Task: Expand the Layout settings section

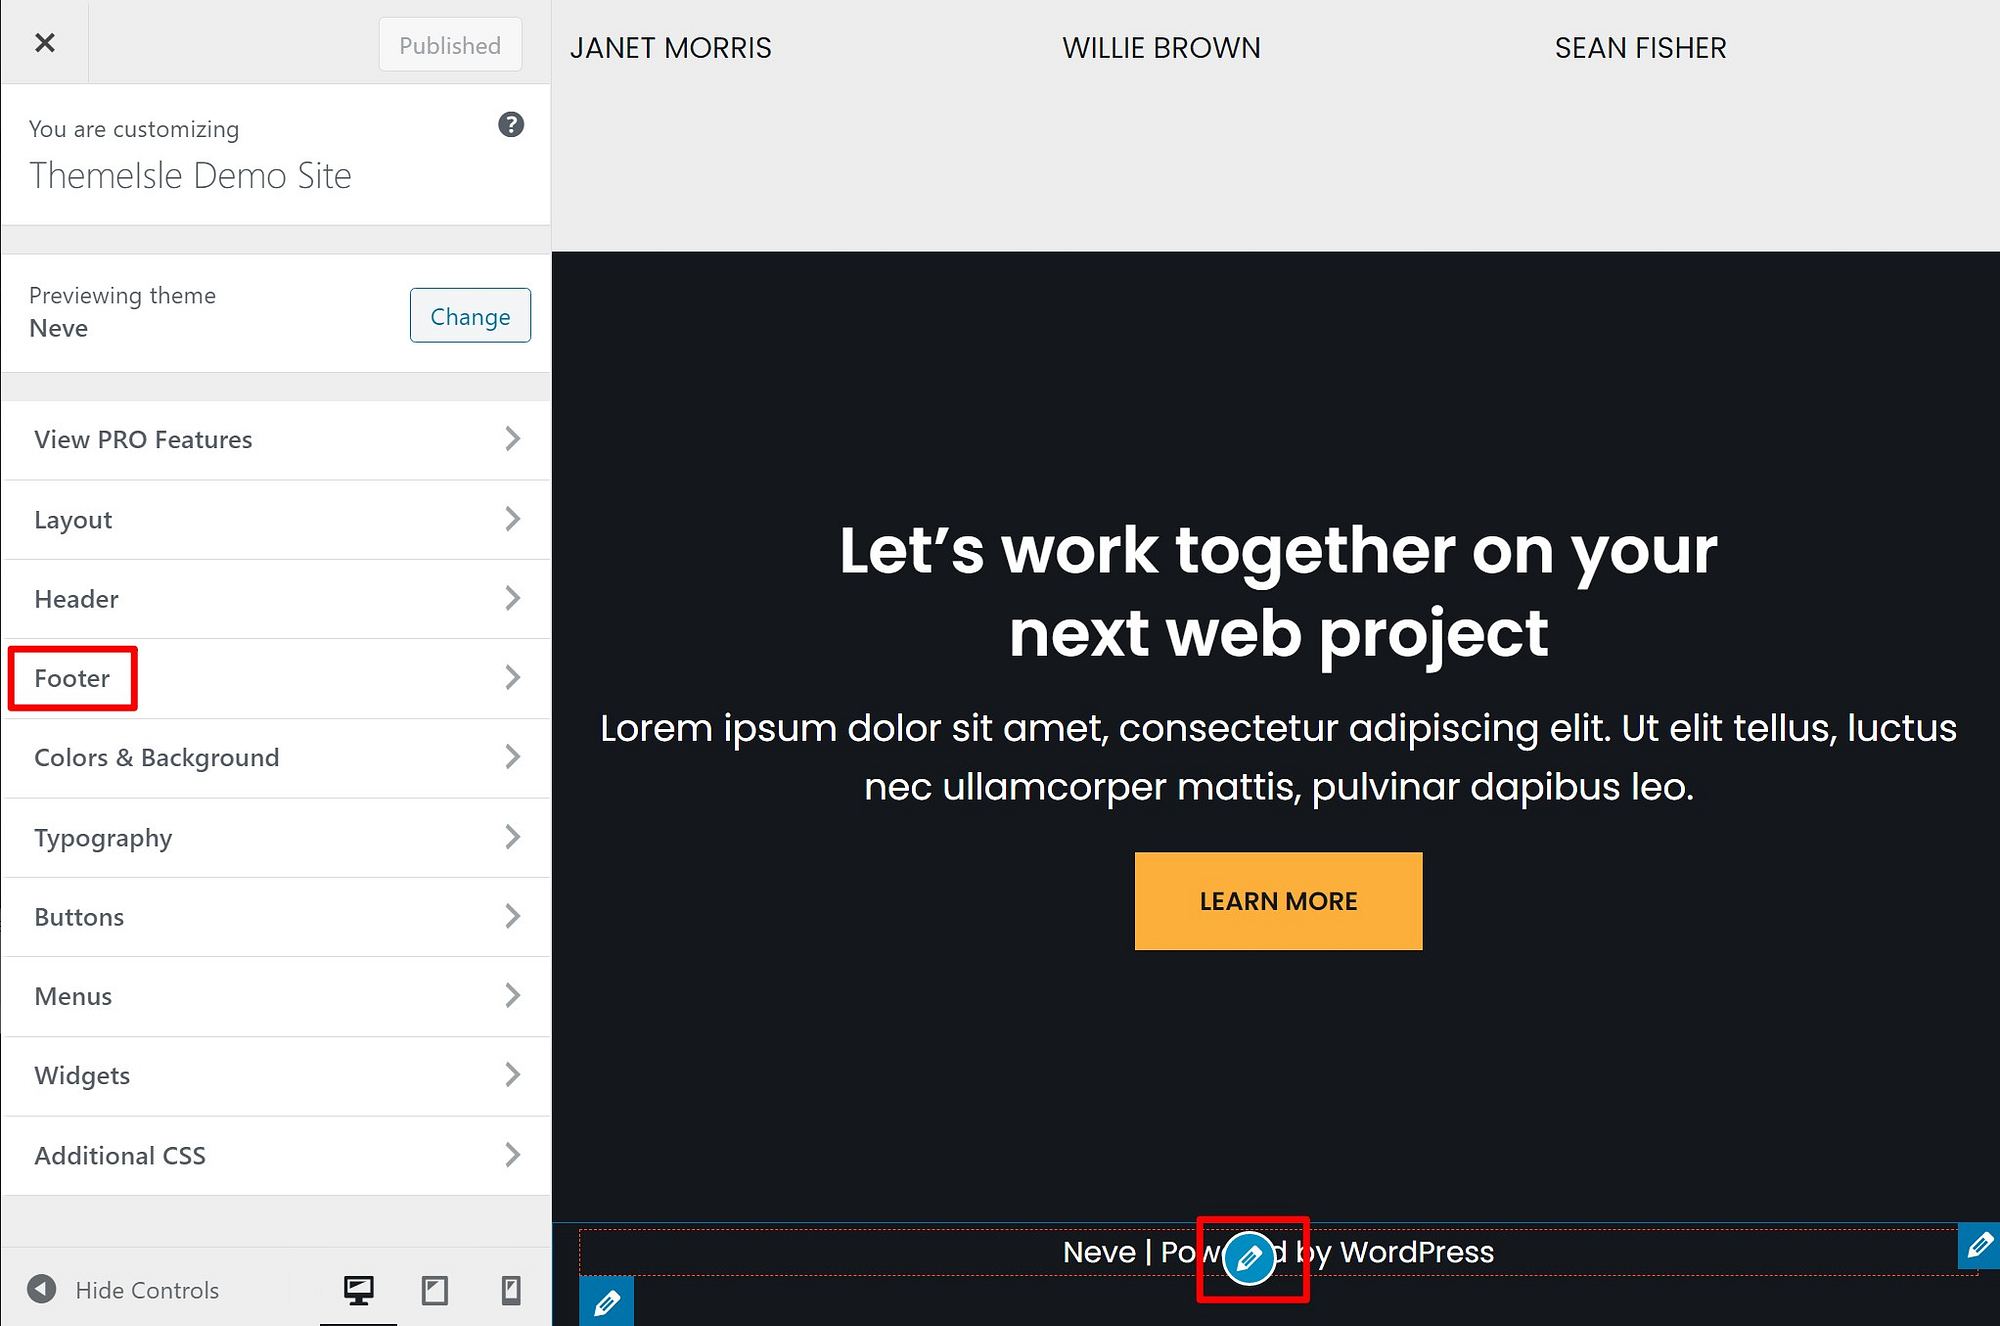Action: [x=275, y=518]
